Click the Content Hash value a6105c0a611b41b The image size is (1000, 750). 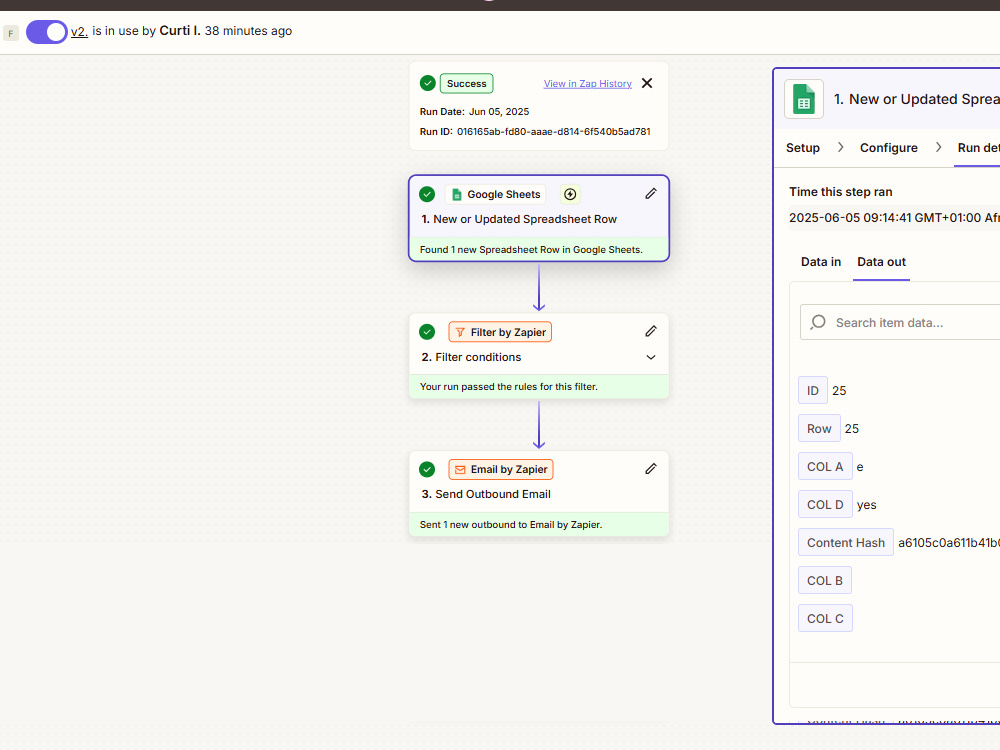[x=948, y=543]
